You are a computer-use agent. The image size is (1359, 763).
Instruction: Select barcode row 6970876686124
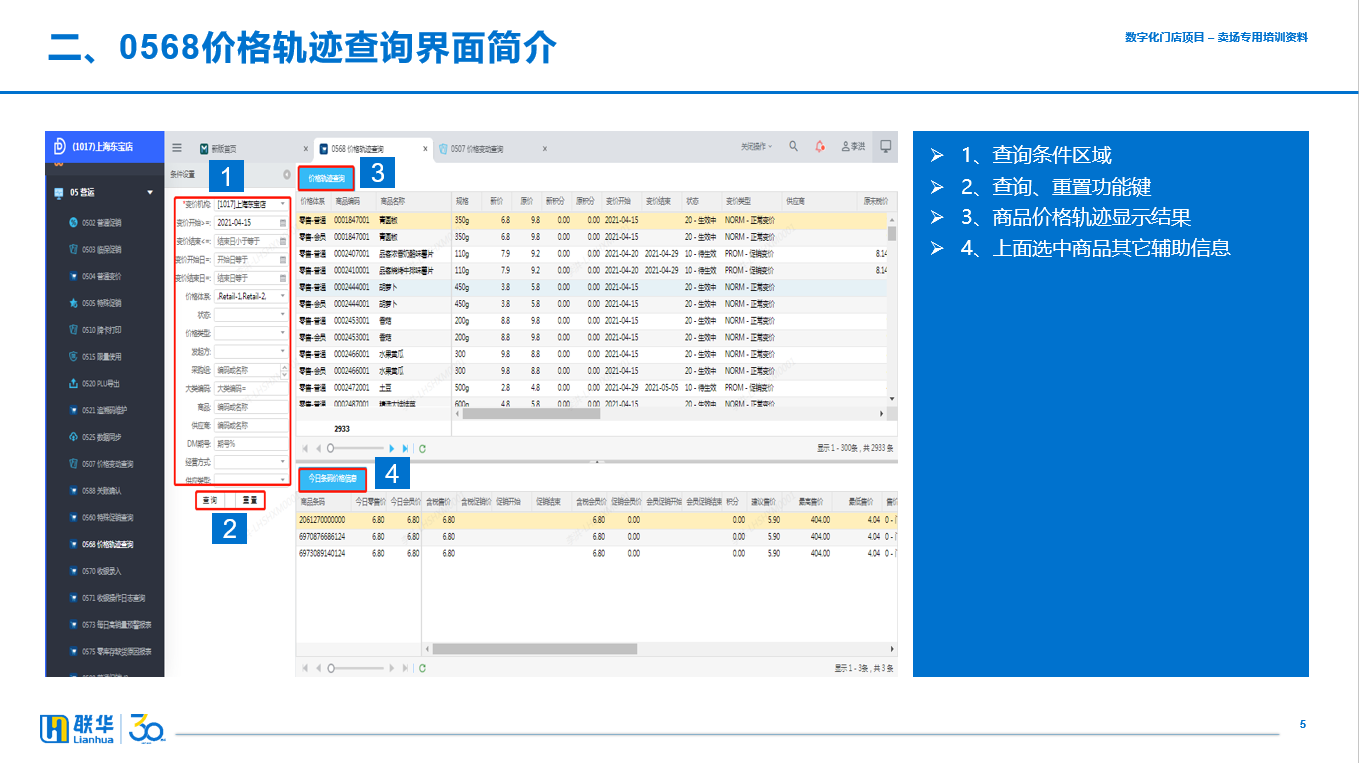[x=596, y=536]
